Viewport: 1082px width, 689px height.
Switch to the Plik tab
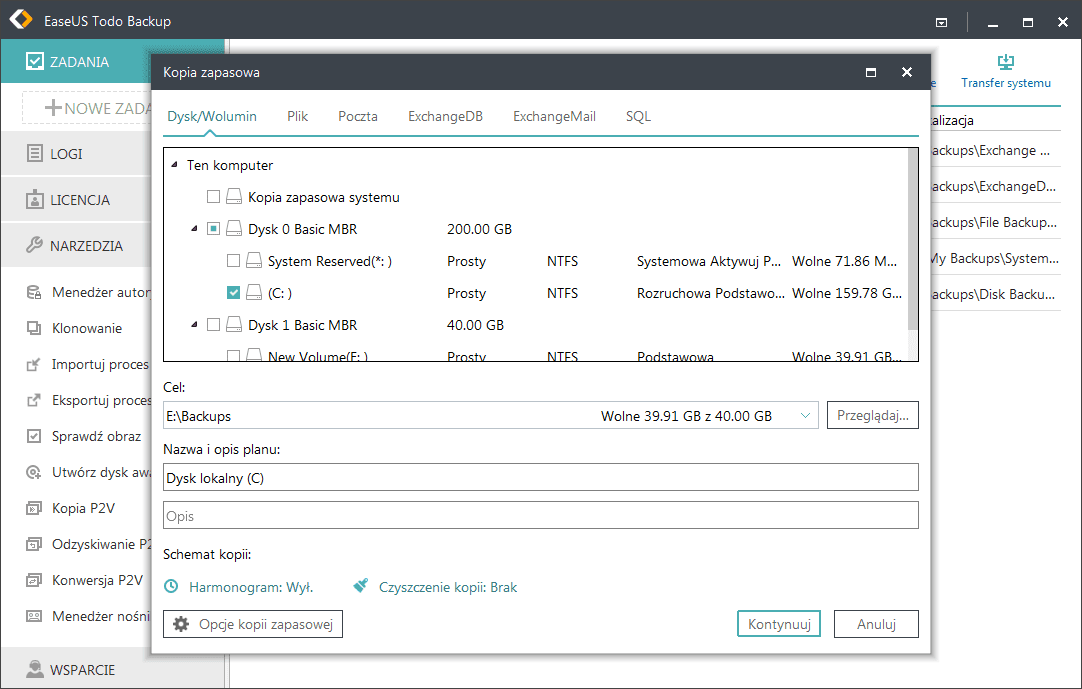tap(297, 116)
